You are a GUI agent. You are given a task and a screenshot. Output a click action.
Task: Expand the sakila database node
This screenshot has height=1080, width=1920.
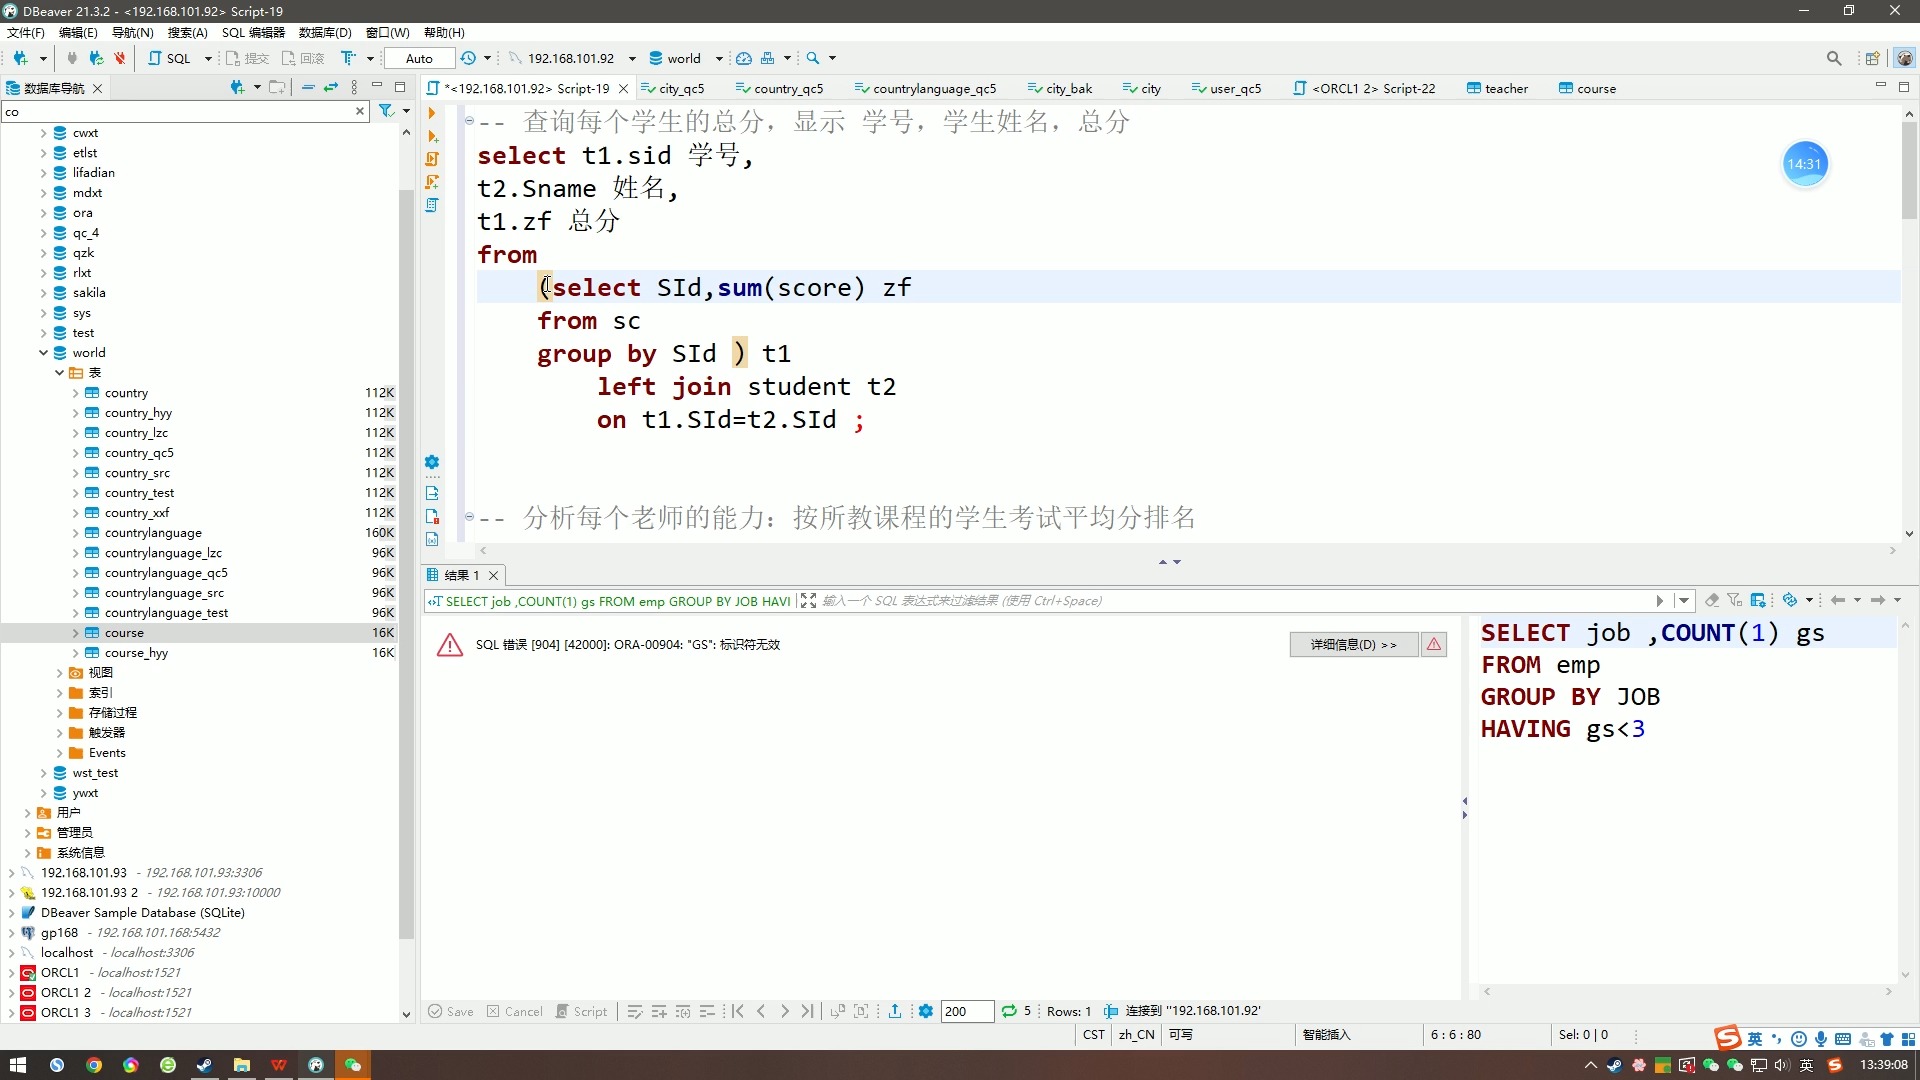pyautogui.click(x=43, y=292)
